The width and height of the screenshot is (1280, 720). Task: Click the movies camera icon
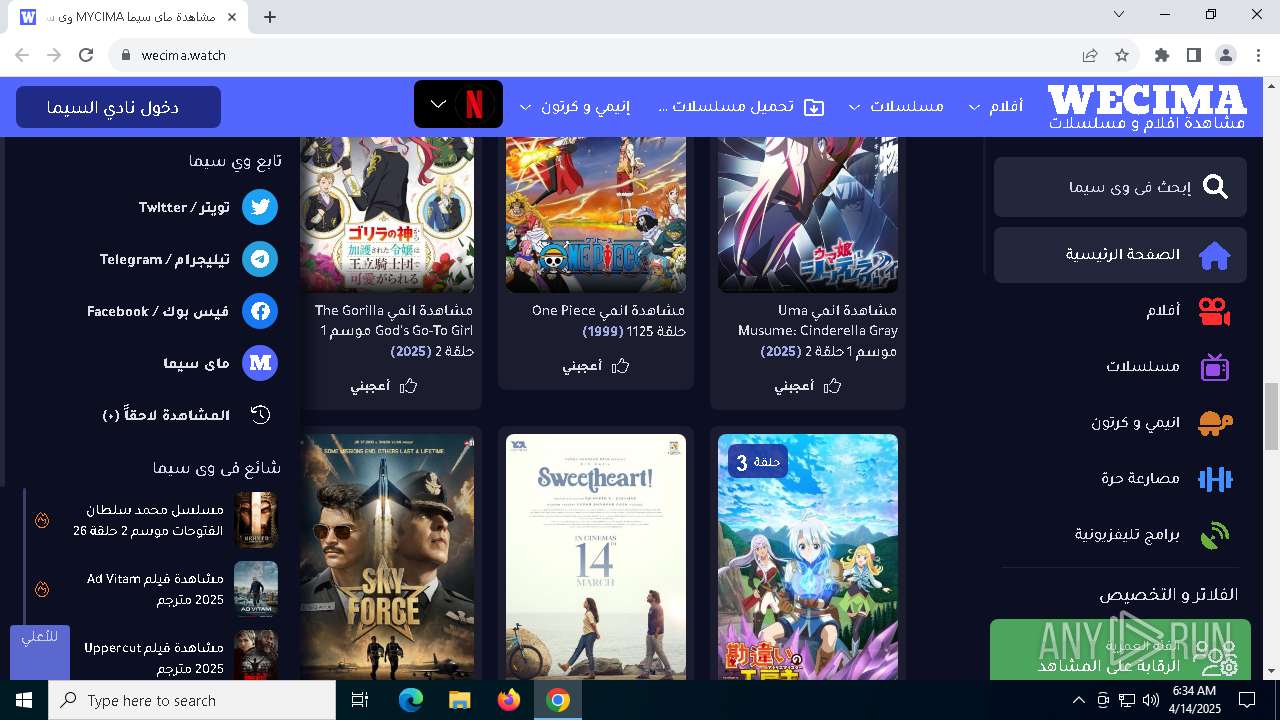[x=1214, y=311]
